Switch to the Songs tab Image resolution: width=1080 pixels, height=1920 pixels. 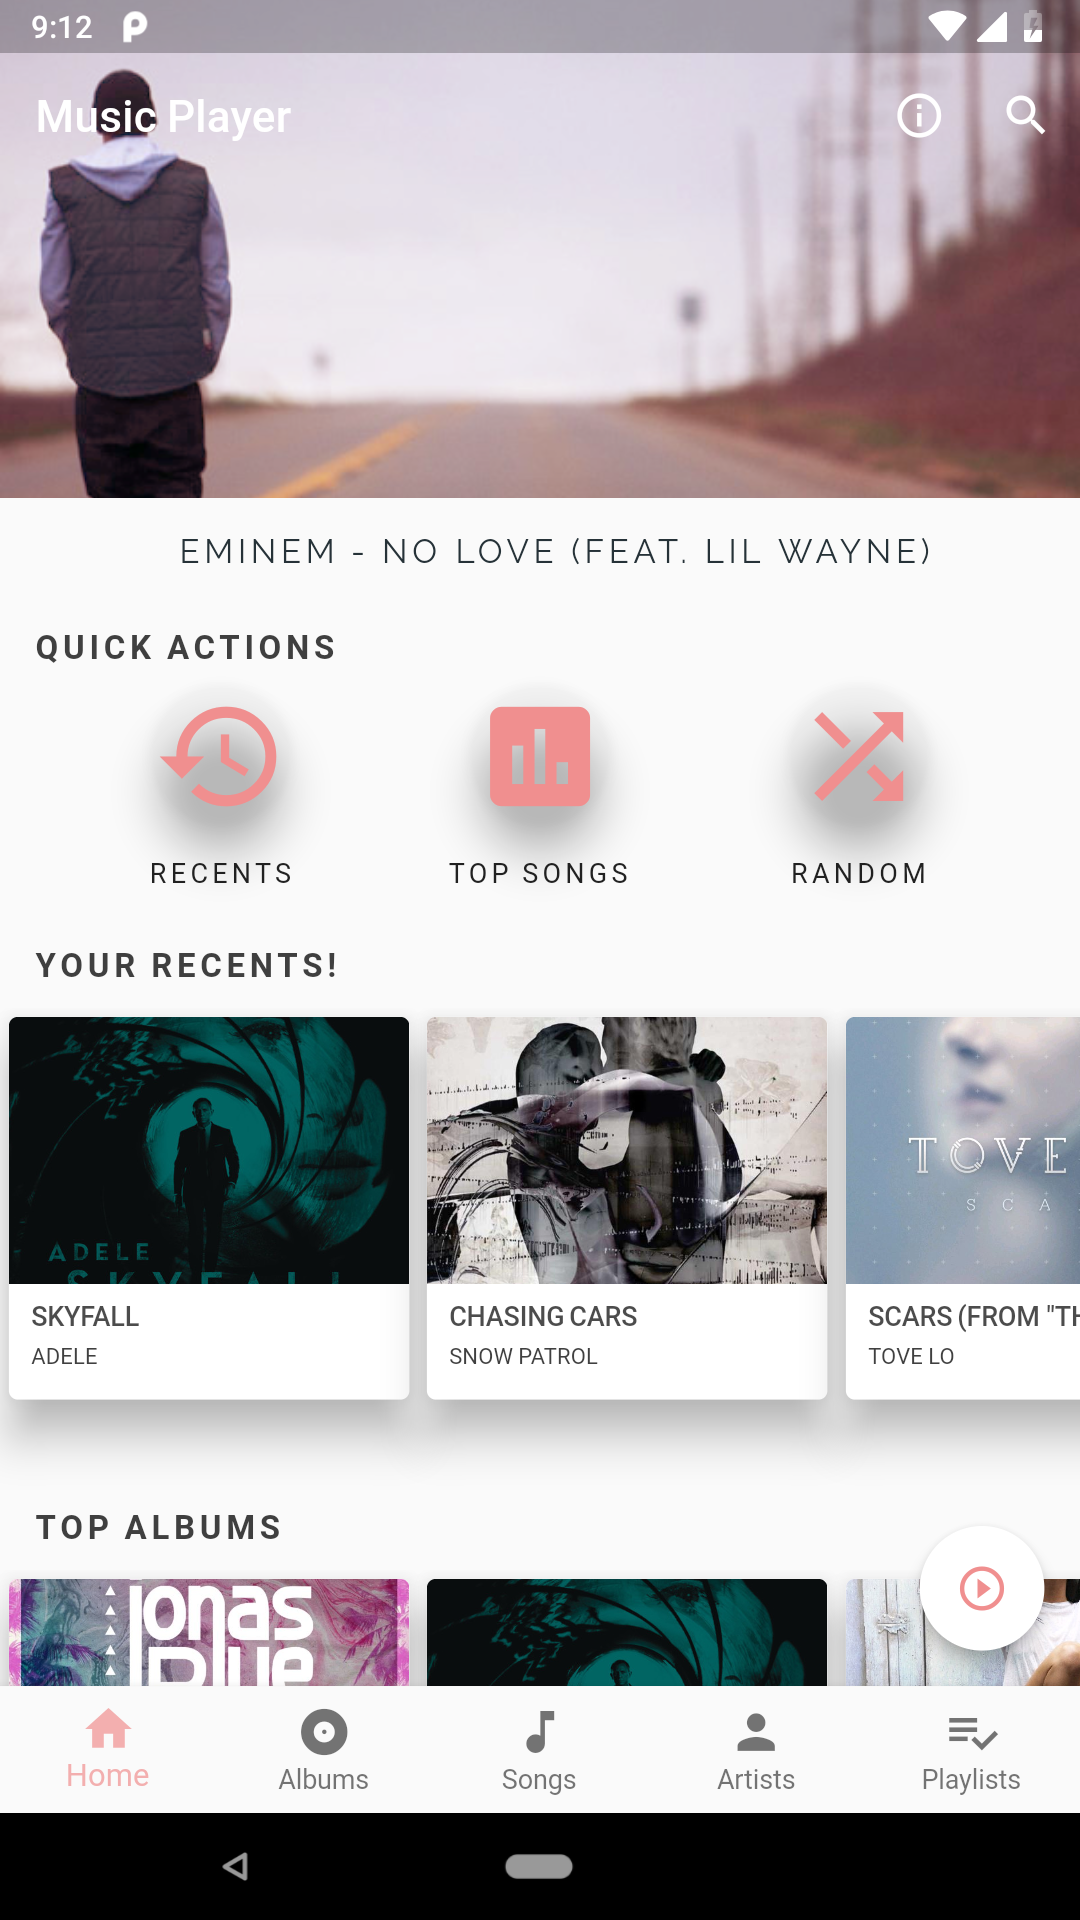tap(539, 1750)
